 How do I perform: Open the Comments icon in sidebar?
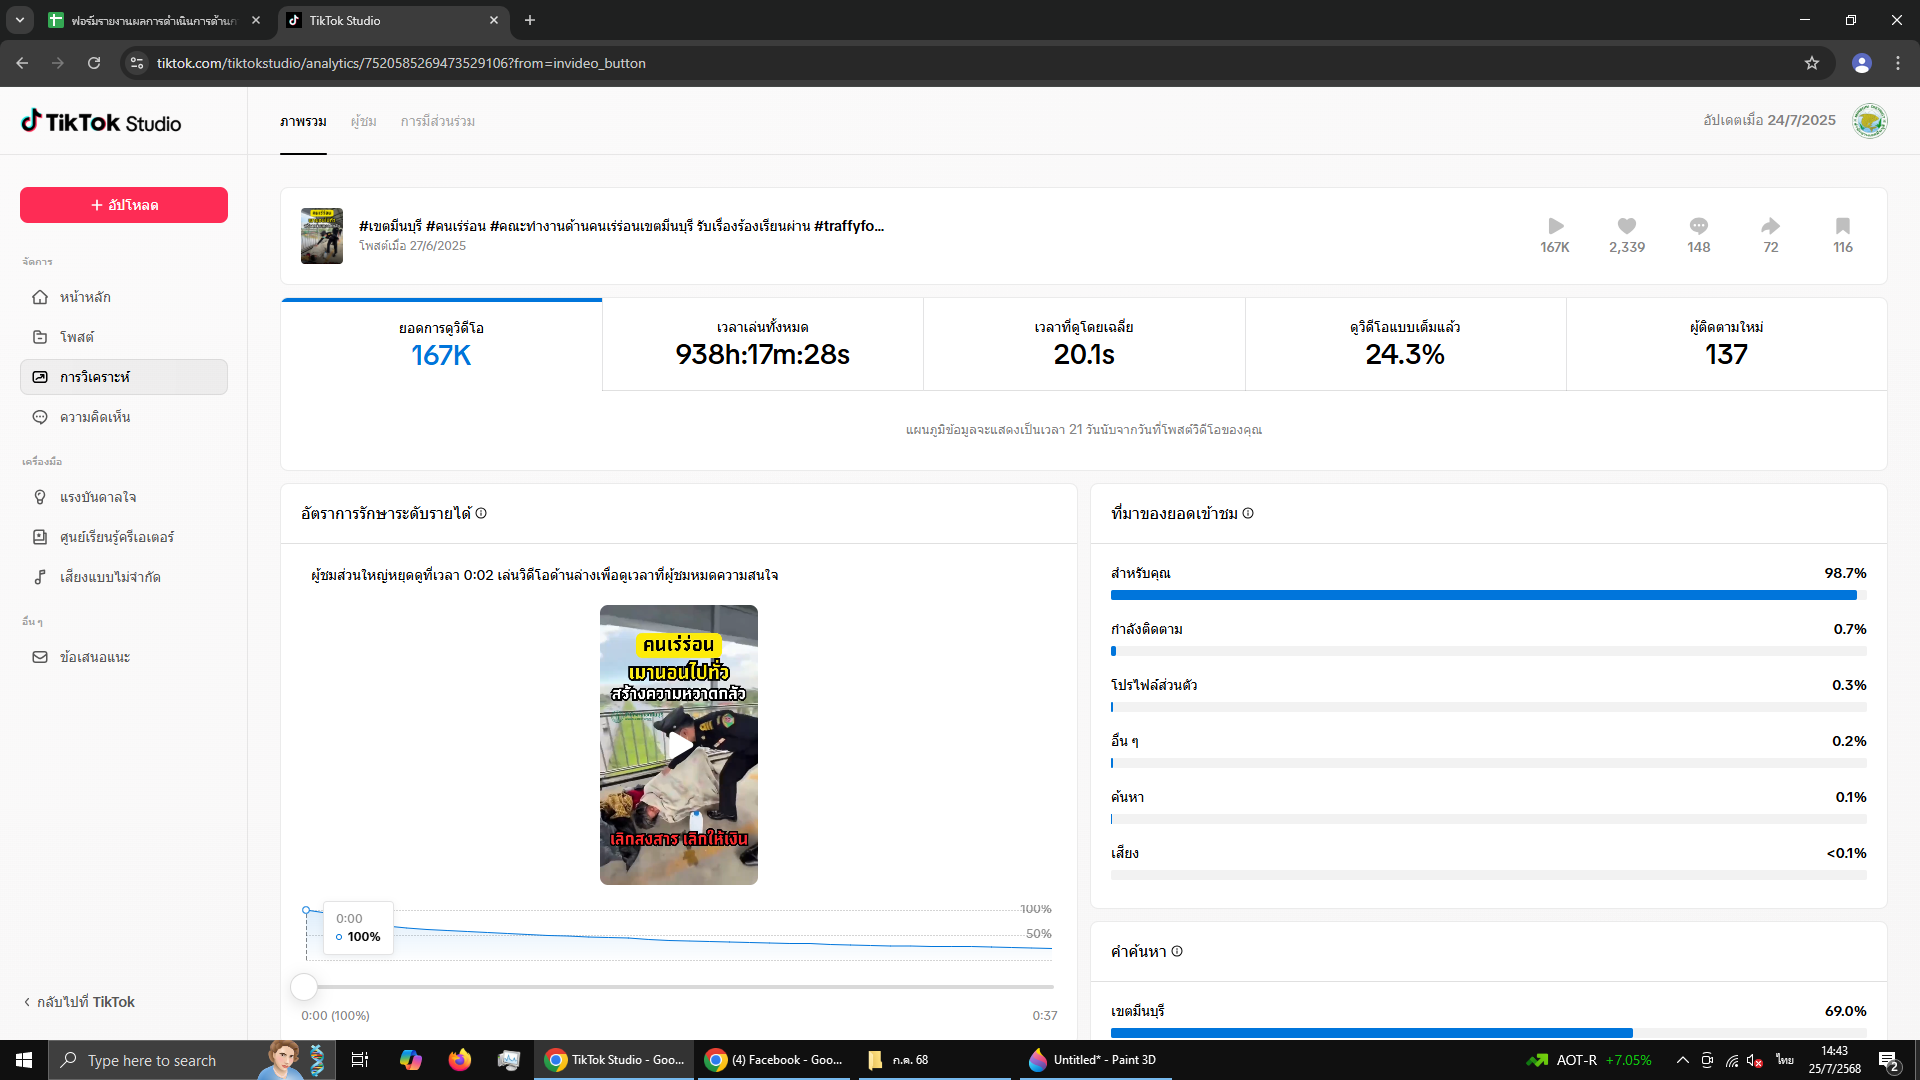tap(40, 417)
